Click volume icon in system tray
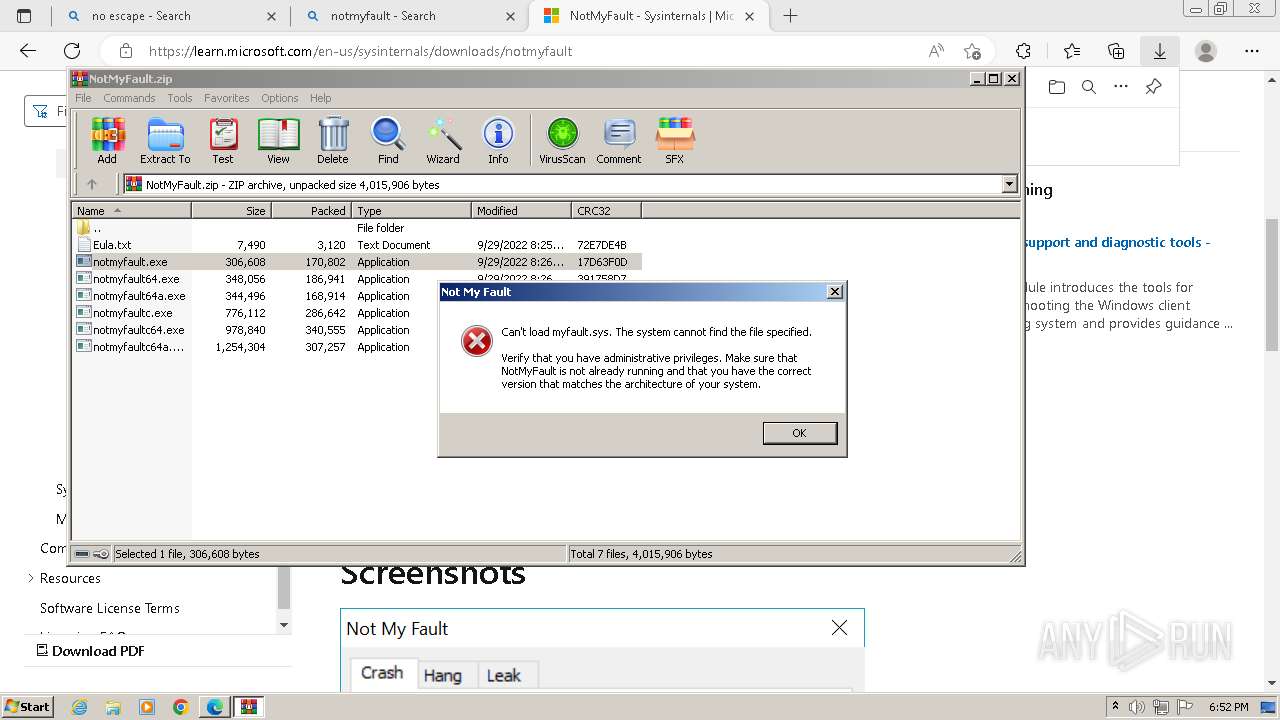 1136,707
